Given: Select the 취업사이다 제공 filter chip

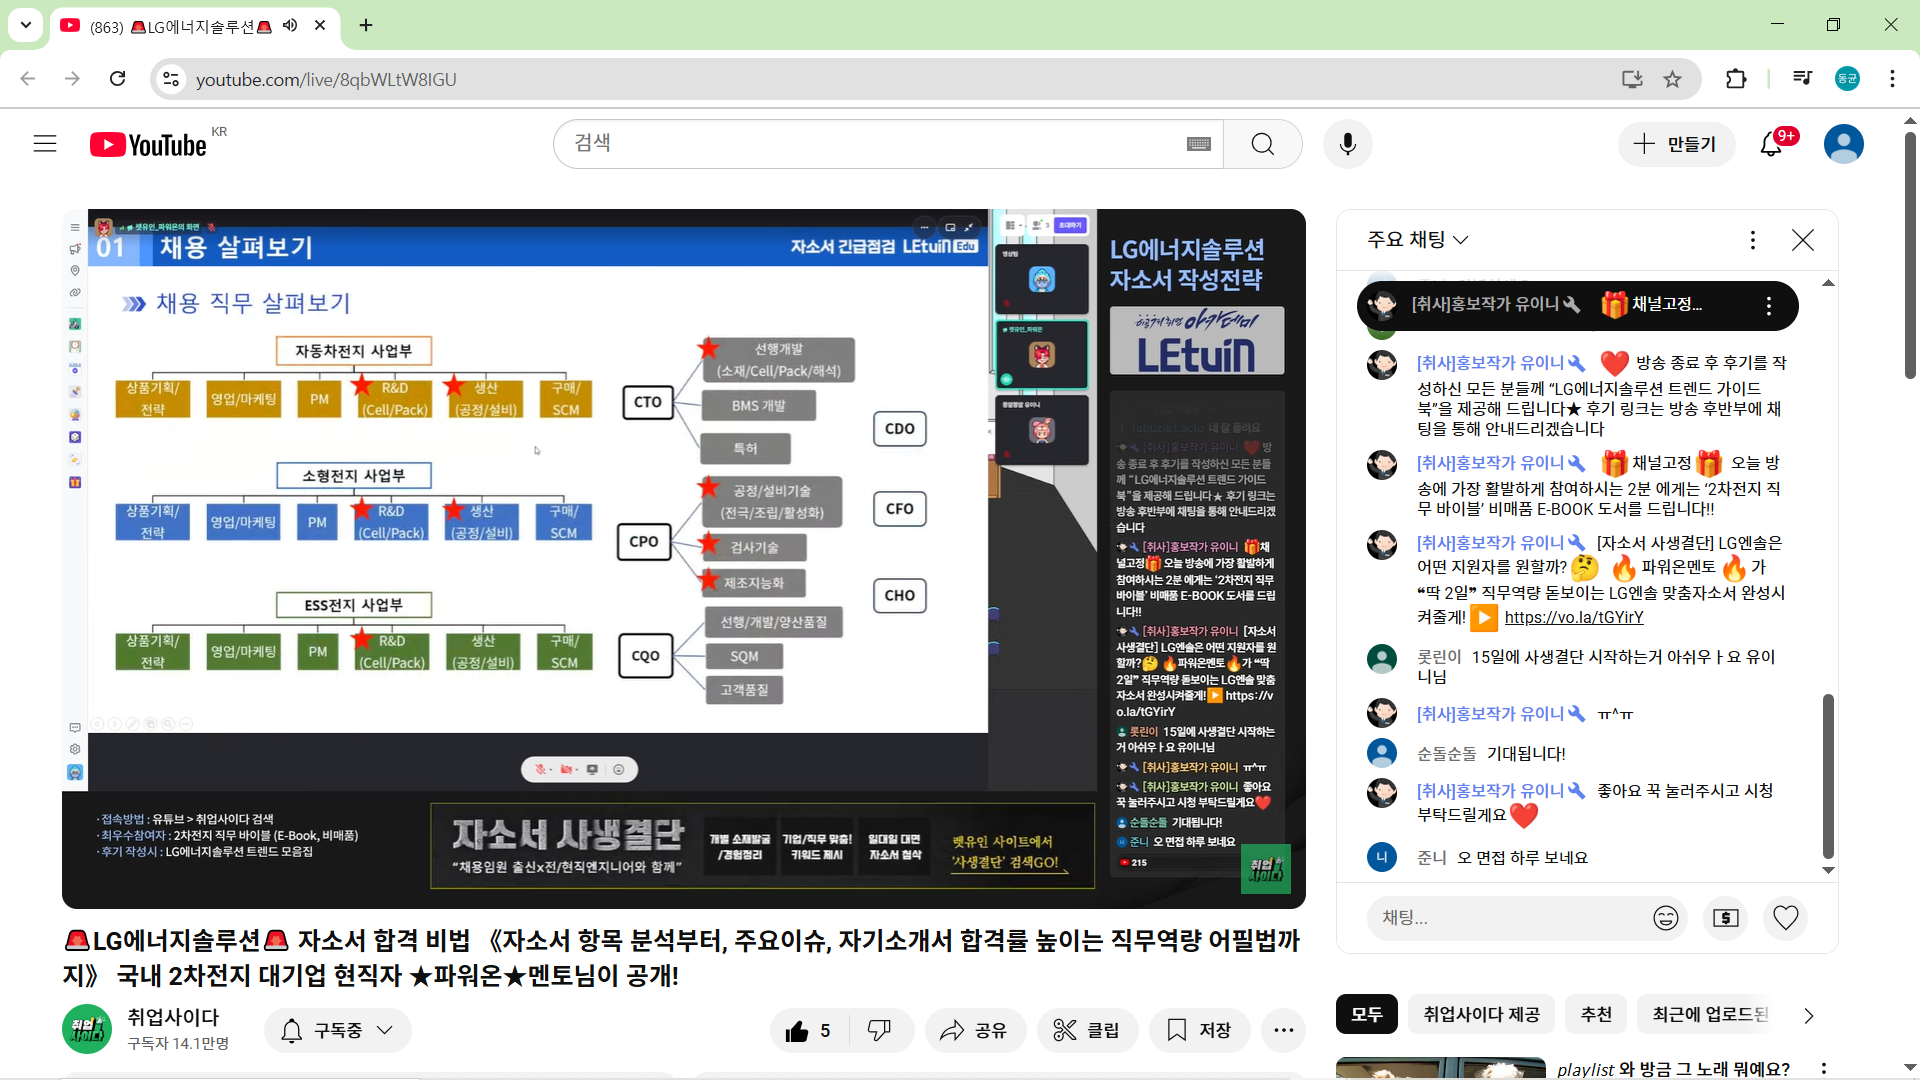Looking at the screenshot, I should tap(1481, 1014).
